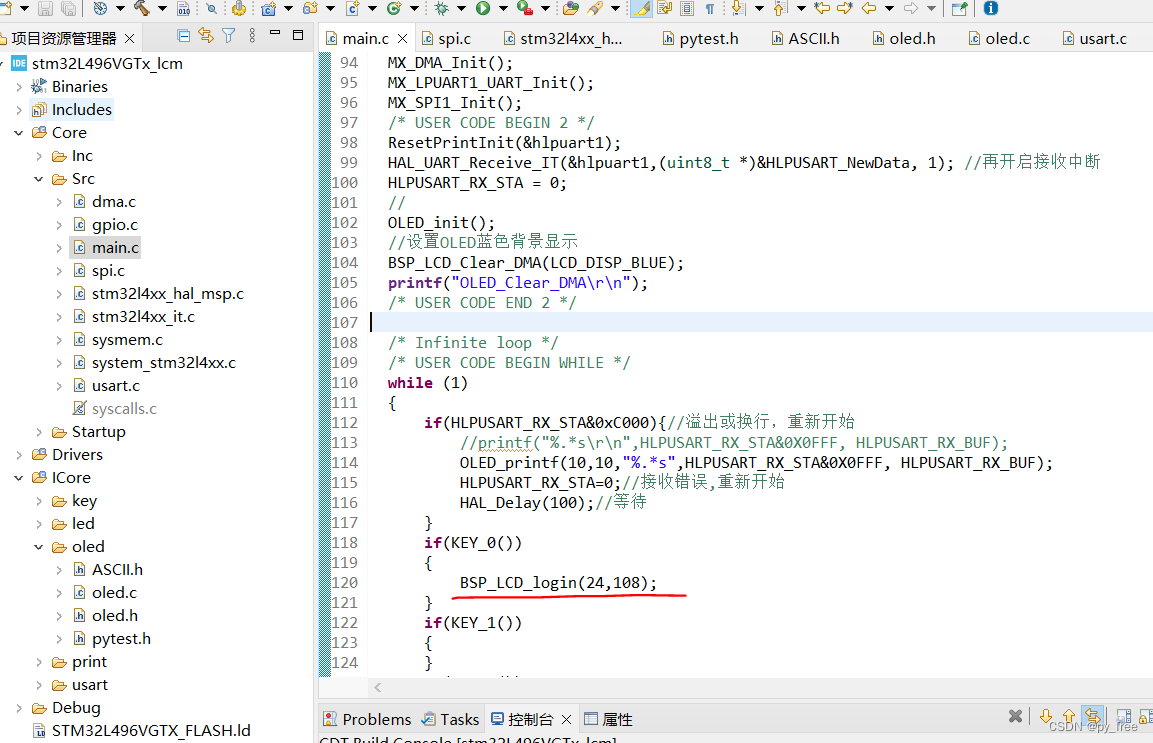Expand the Drivers folder in tree
Image resolution: width=1153 pixels, height=743 pixels.
coord(20,455)
